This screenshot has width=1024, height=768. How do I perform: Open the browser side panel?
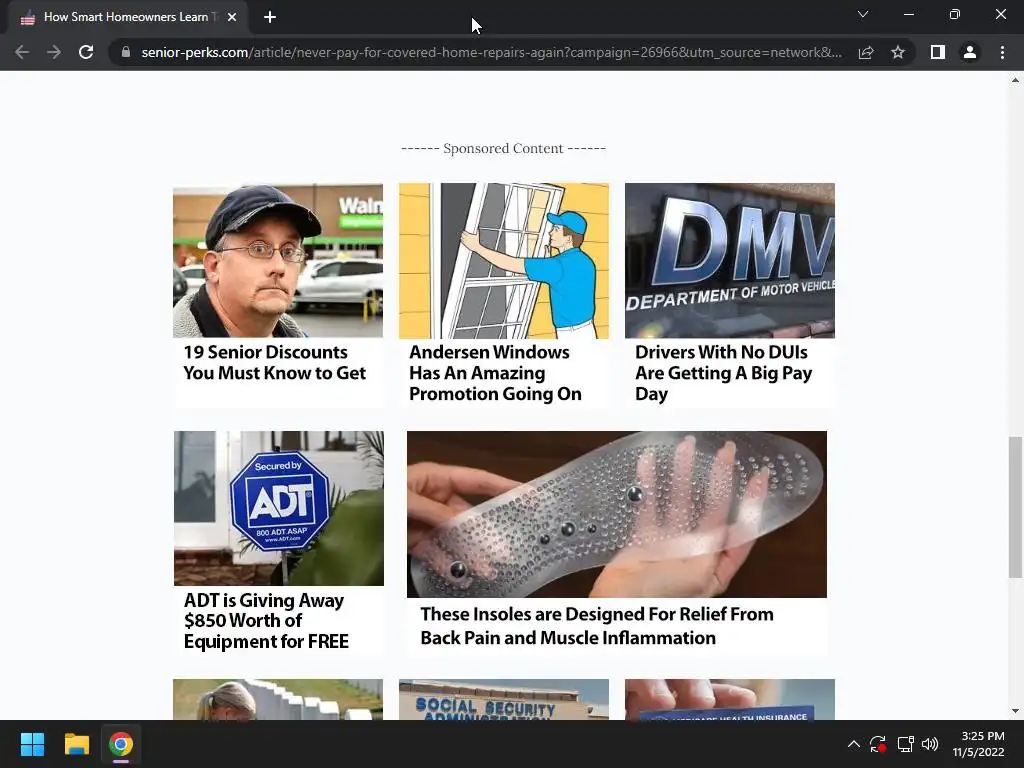point(938,52)
